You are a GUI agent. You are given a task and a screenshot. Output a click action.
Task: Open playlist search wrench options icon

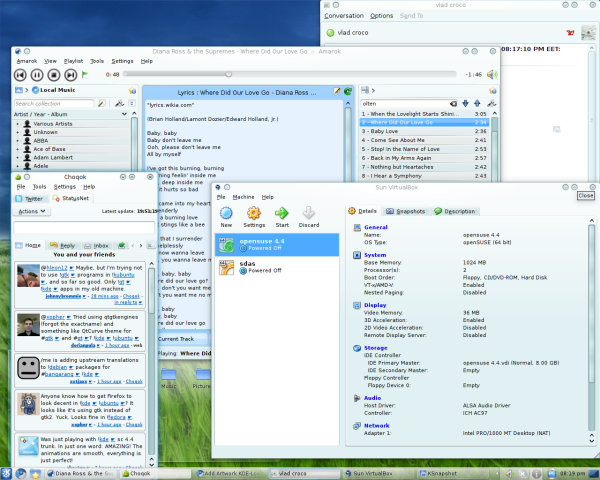[491, 103]
